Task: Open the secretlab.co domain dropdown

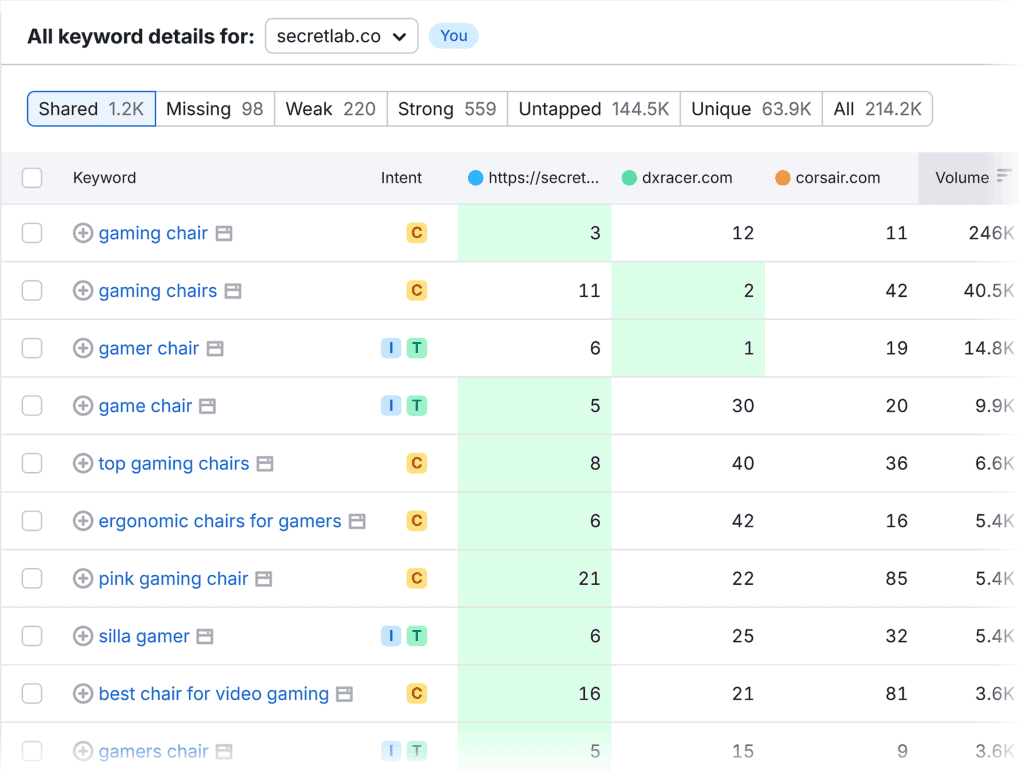Action: (x=341, y=35)
